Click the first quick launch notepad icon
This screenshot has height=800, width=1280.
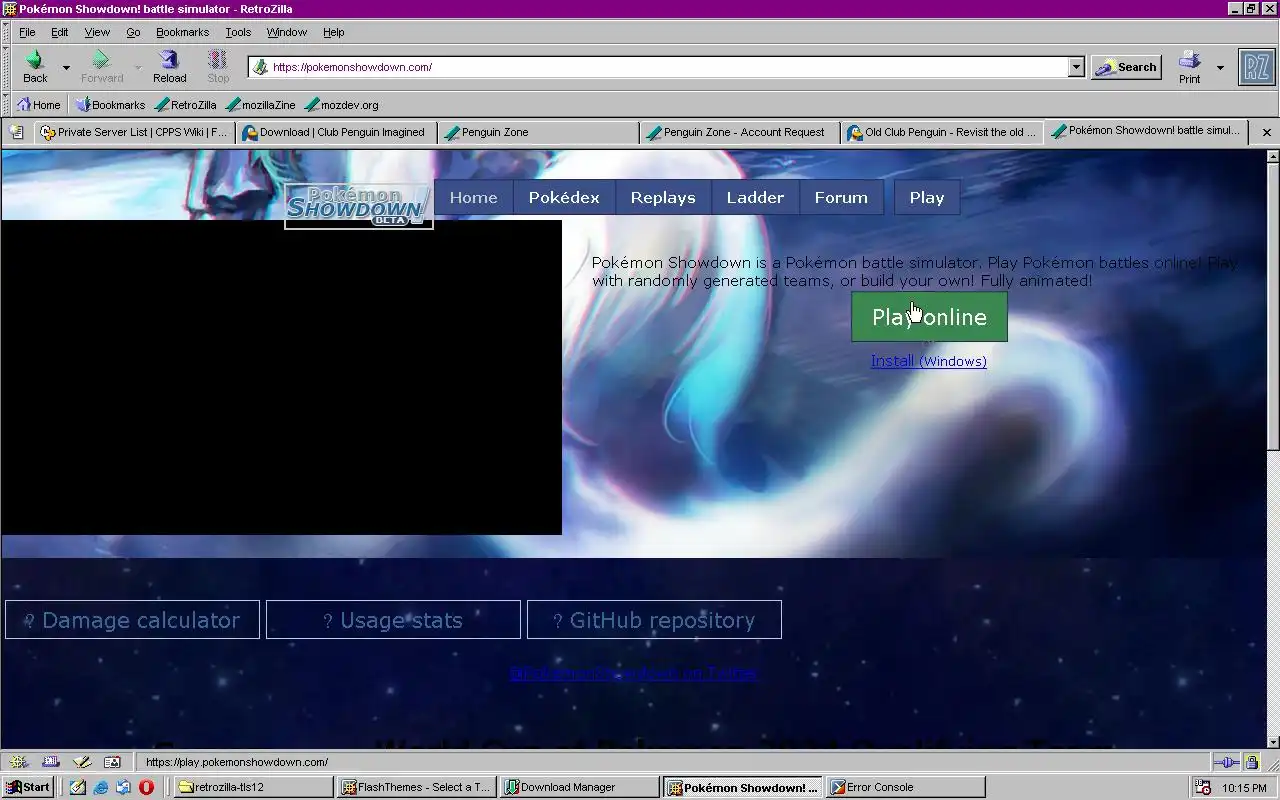78,787
